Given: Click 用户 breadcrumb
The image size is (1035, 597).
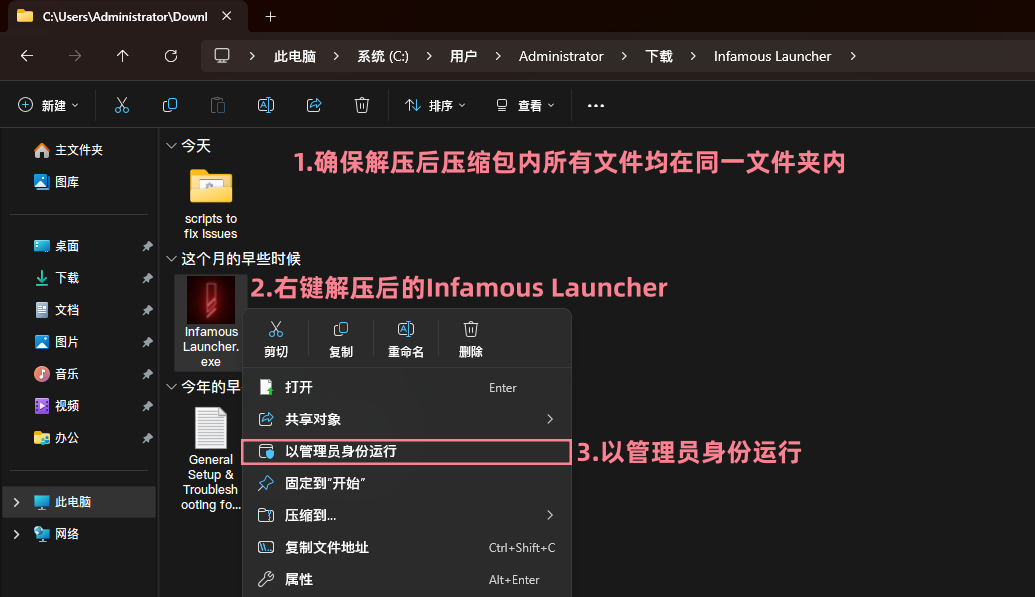Looking at the screenshot, I should coord(463,56).
